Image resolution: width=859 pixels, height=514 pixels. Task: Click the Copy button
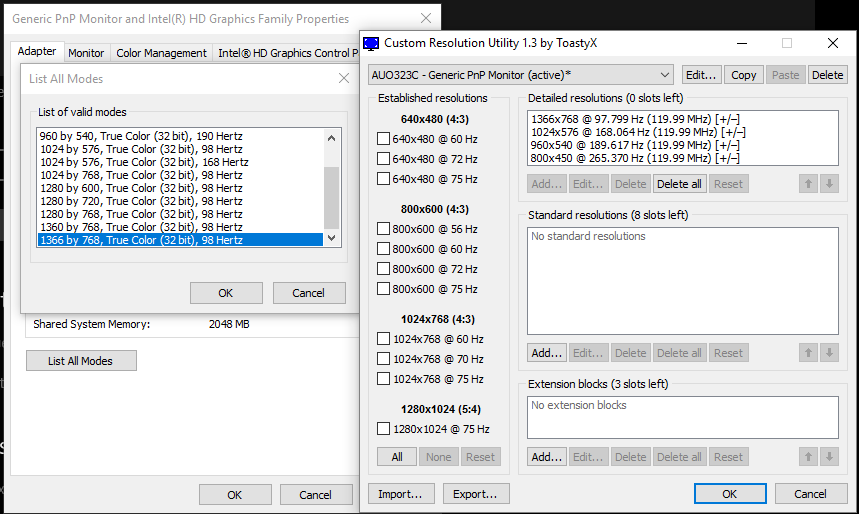[x=743, y=75]
